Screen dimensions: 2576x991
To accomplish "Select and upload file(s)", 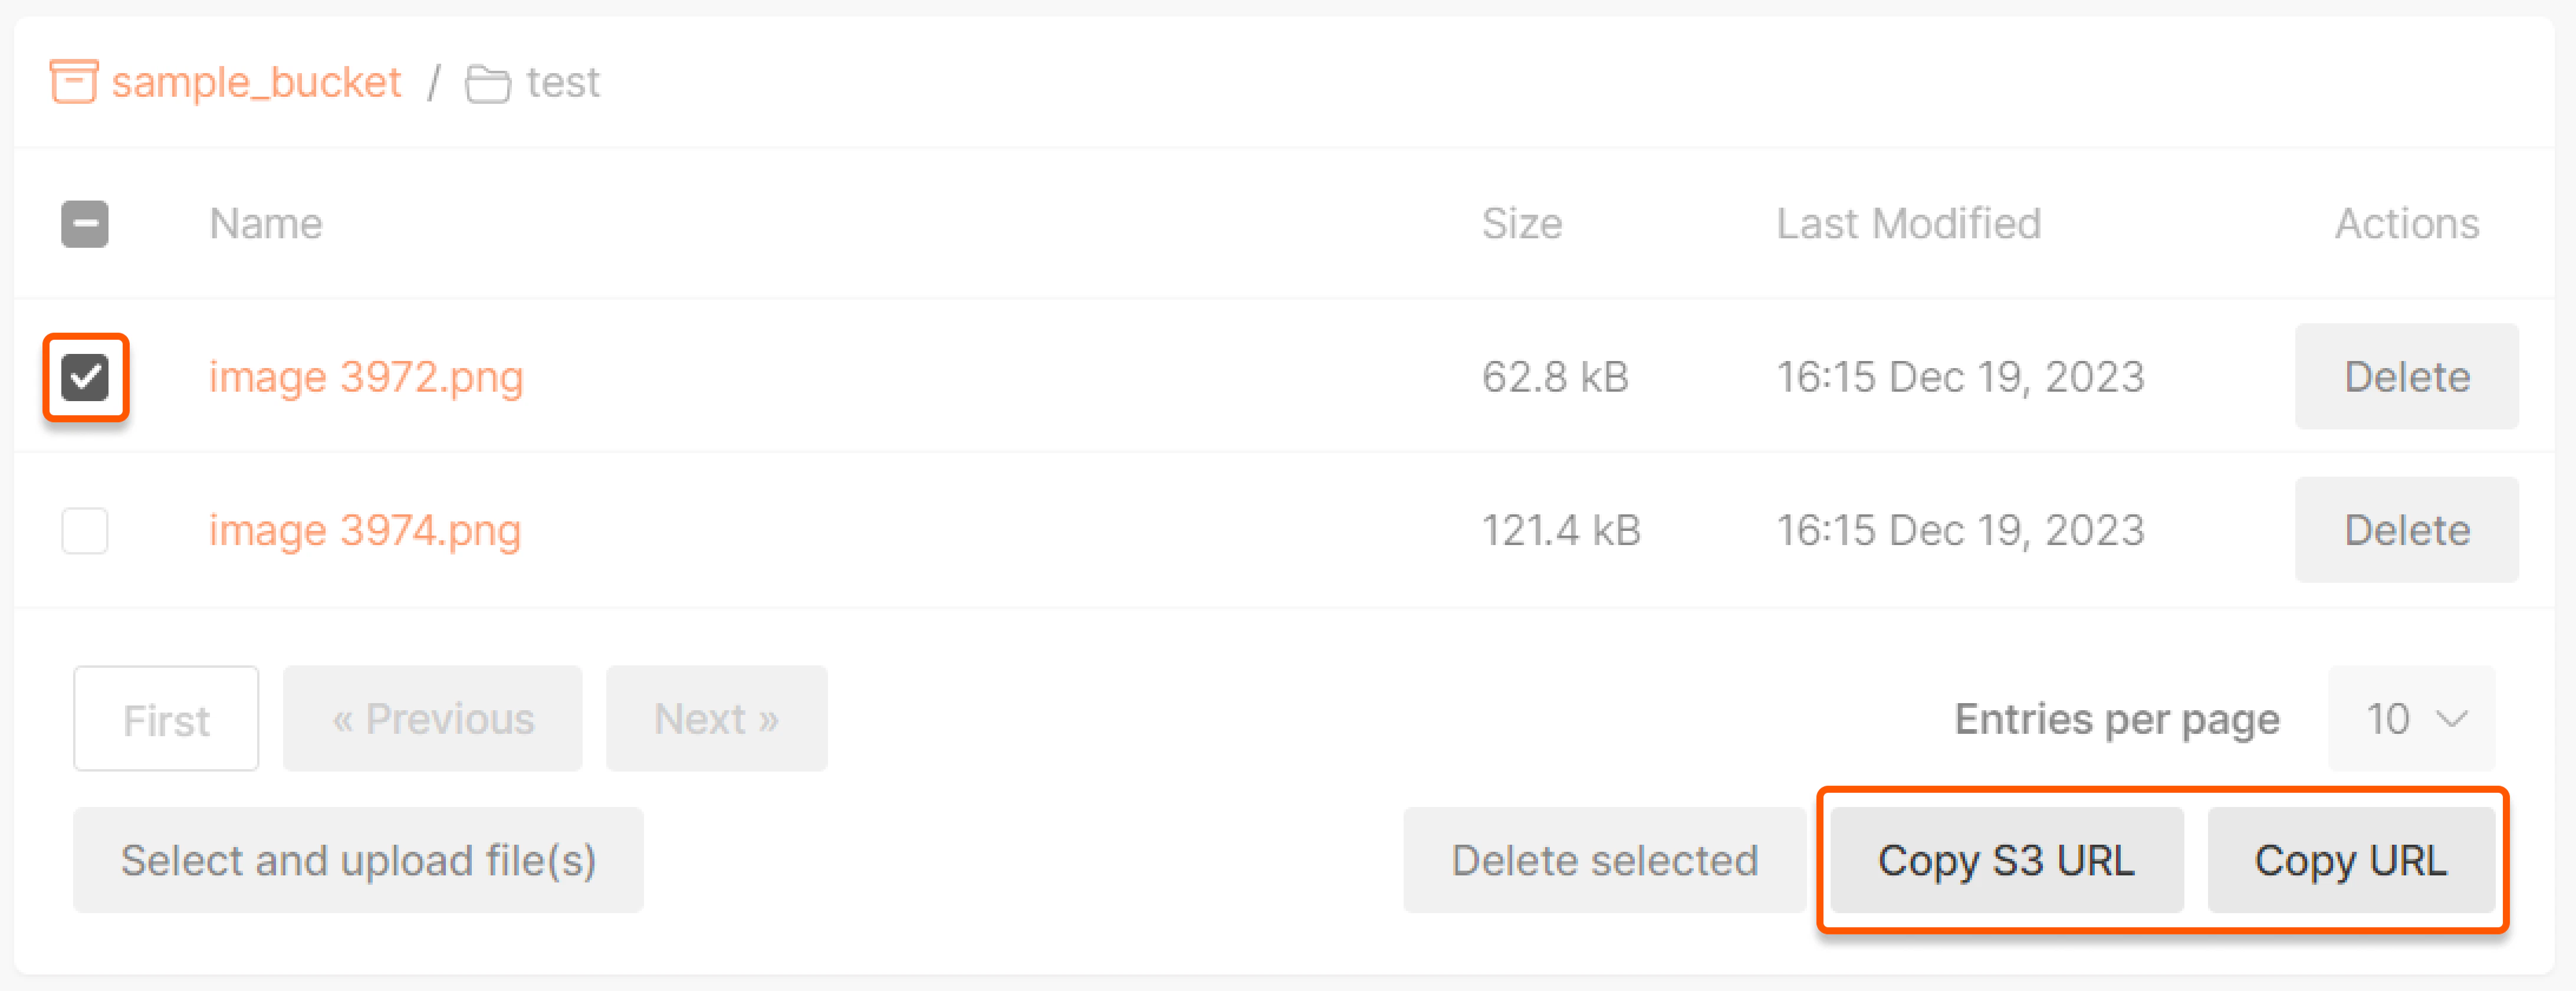I will 359,860.
